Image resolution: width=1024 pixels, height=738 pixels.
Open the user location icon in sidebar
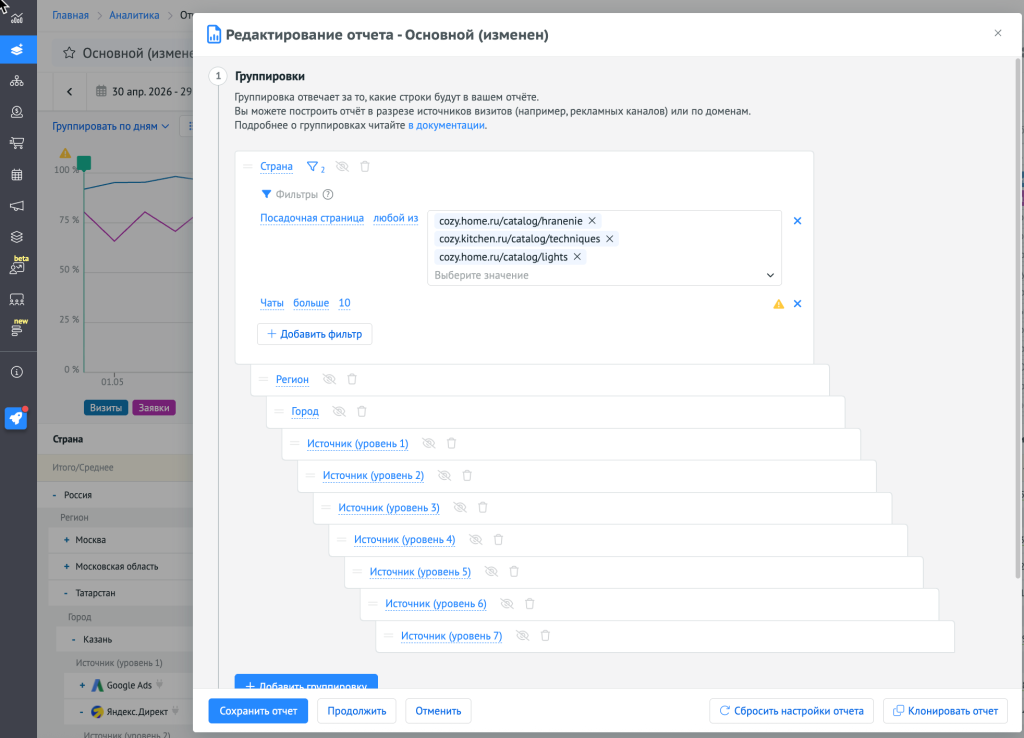click(17, 112)
